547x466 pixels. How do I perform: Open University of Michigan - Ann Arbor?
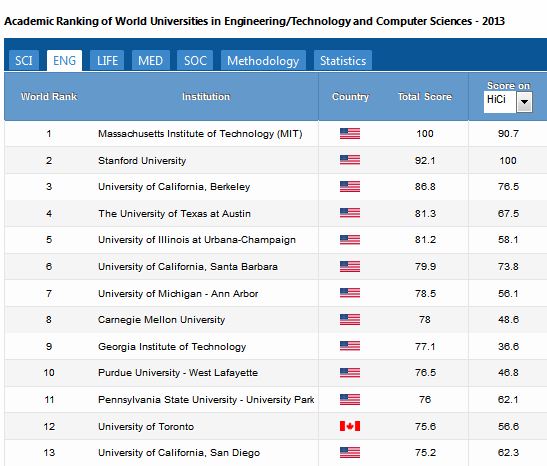[x=178, y=293]
